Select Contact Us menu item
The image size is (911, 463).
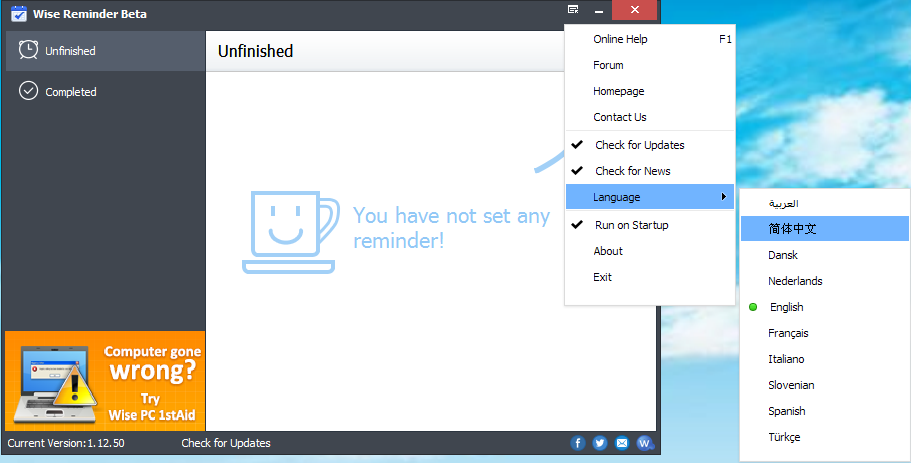tap(650, 117)
